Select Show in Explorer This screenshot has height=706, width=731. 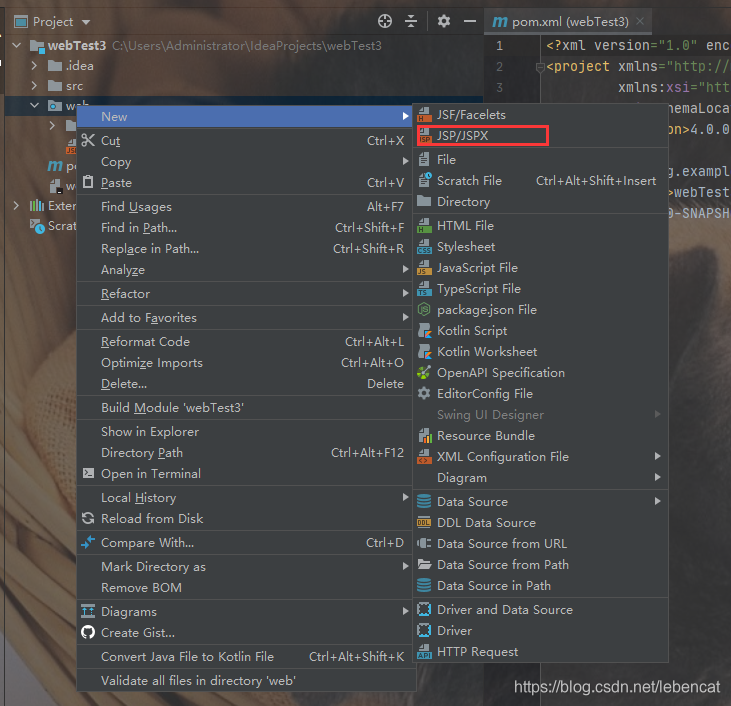click(245, 431)
